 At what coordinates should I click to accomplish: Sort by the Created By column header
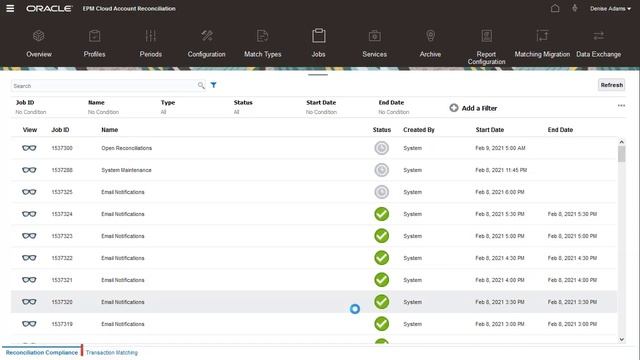[419, 130]
